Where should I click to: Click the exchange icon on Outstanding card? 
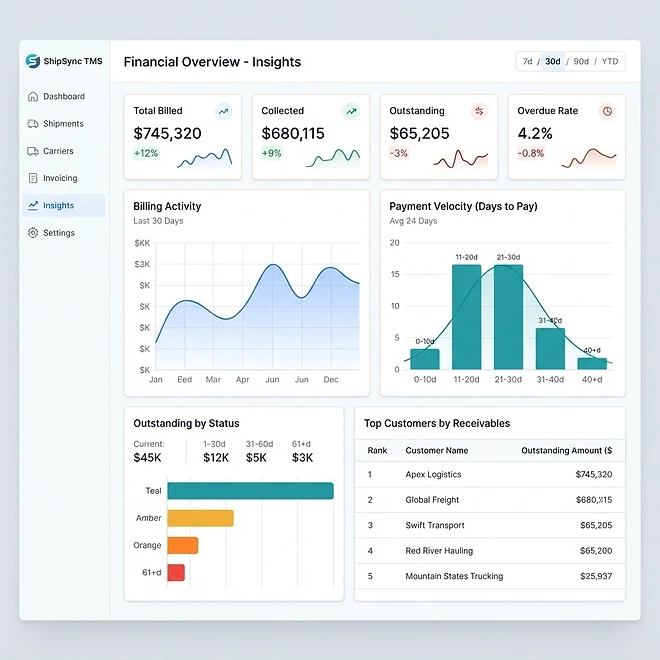pos(479,111)
